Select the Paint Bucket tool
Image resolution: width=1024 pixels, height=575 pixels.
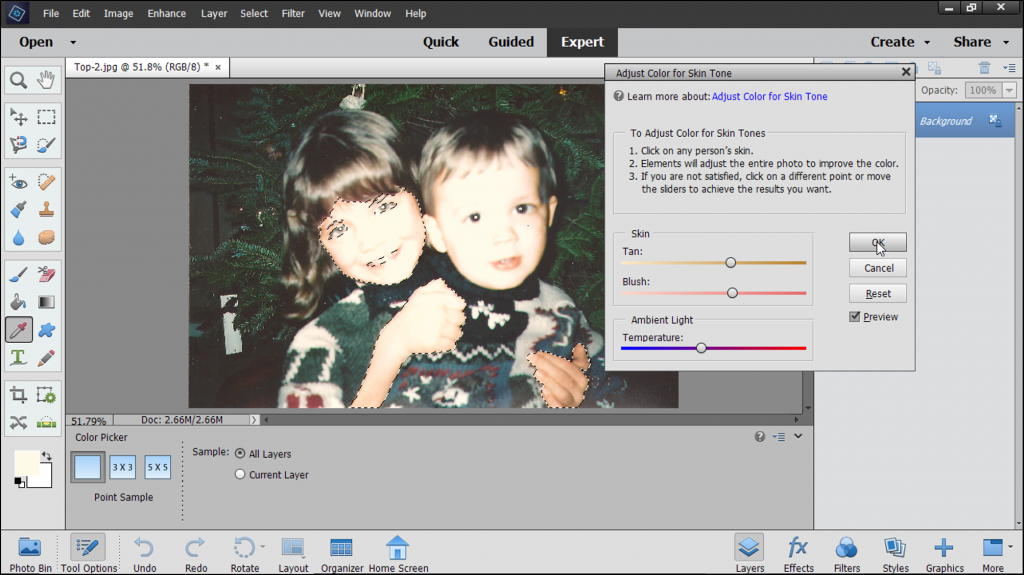click(x=18, y=302)
